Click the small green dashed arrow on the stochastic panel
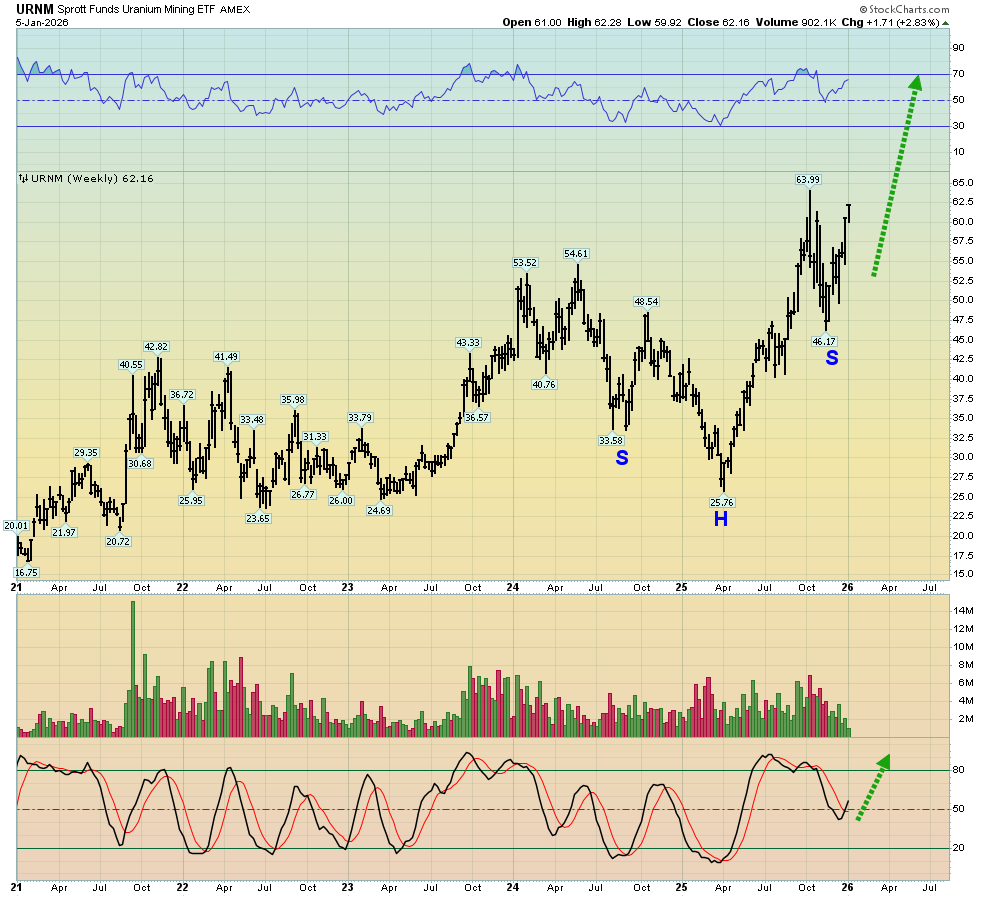The height and width of the screenshot is (897, 990). [870, 788]
